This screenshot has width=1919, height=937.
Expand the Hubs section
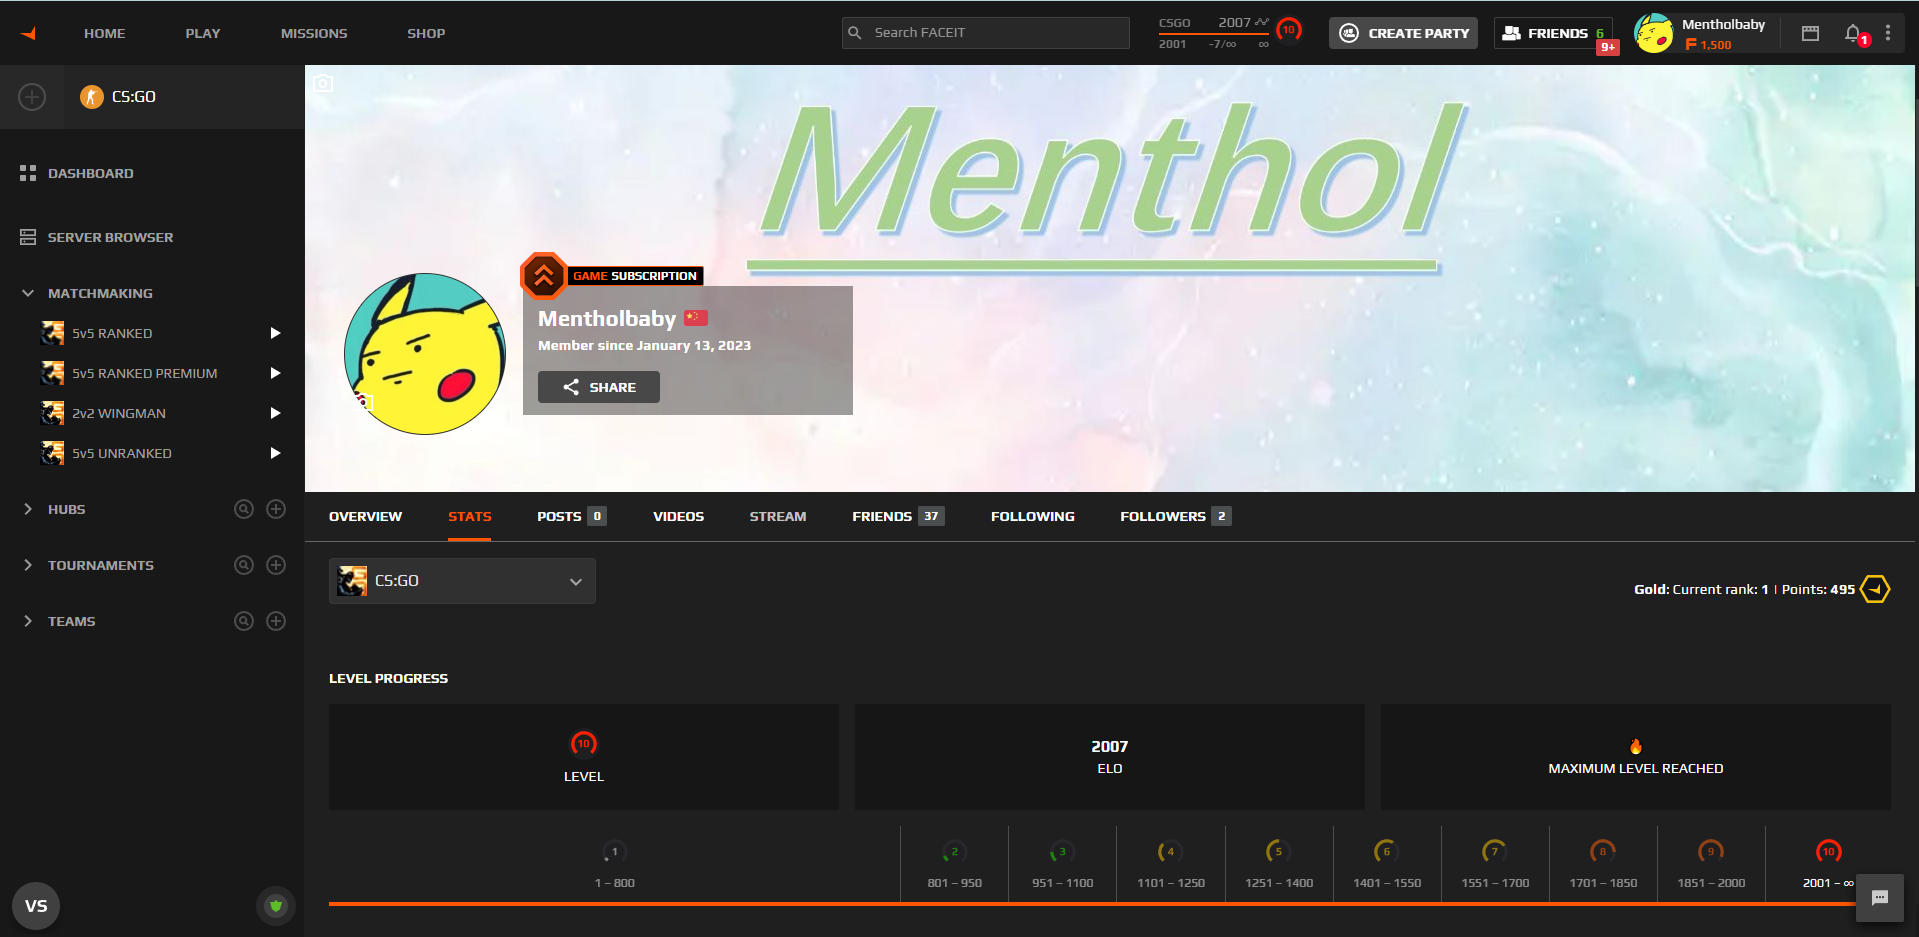[28, 509]
